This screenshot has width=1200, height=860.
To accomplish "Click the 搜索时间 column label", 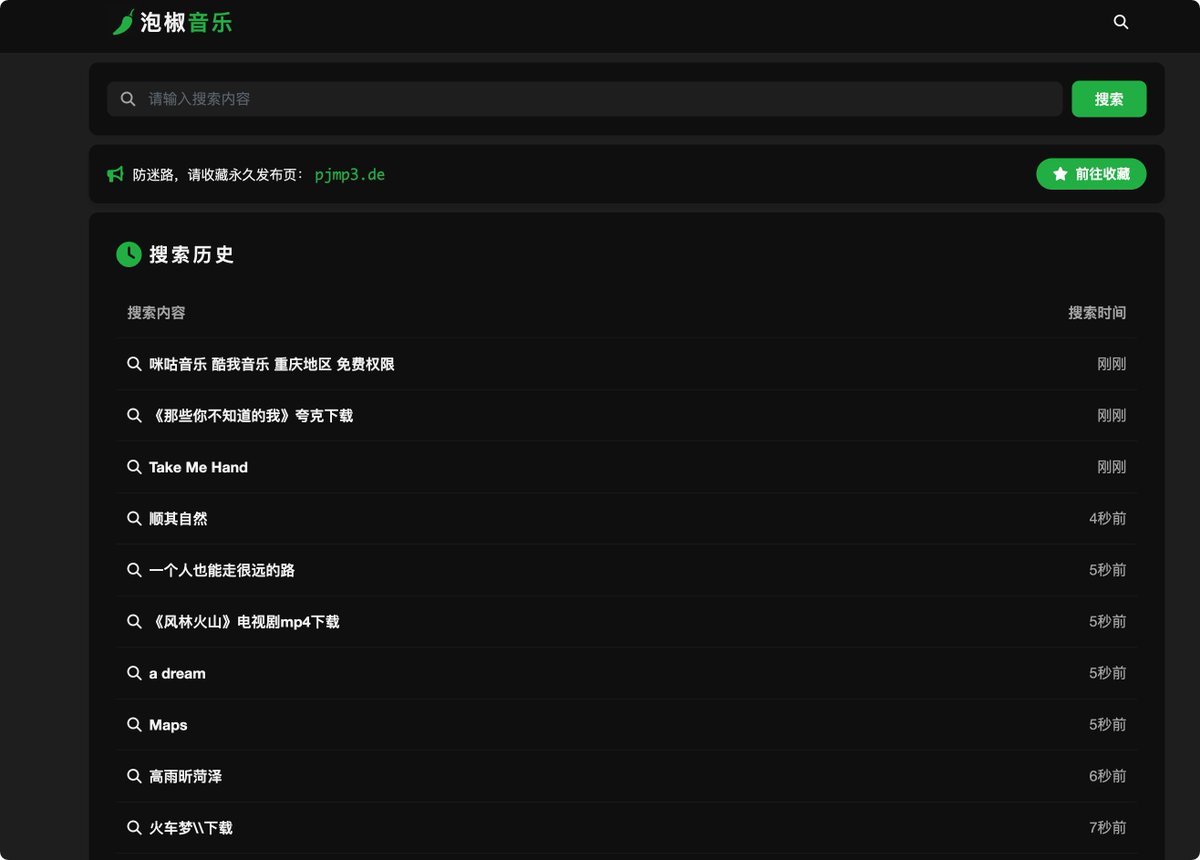I will pyautogui.click(x=1098, y=312).
